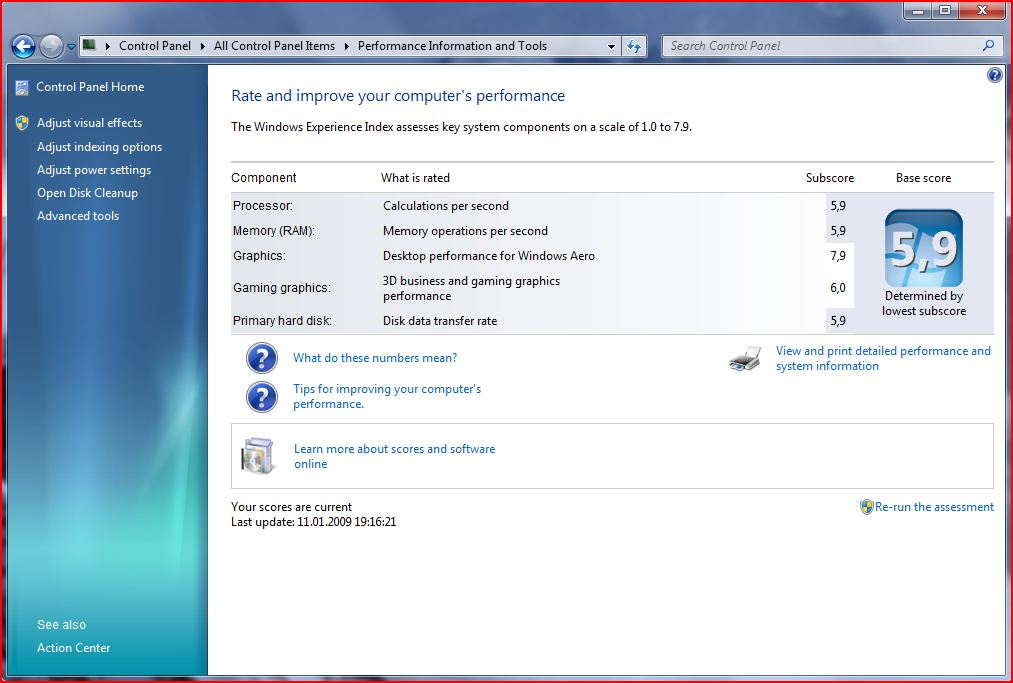The image size is (1013, 683).
Task: Open Adjust power settings
Action: (x=94, y=170)
